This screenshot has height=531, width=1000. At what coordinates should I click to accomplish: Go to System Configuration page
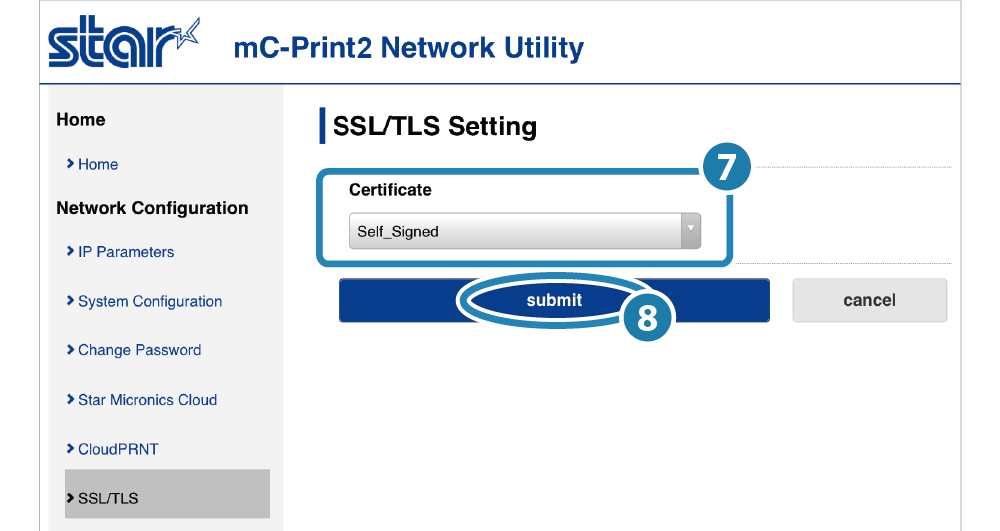(149, 301)
